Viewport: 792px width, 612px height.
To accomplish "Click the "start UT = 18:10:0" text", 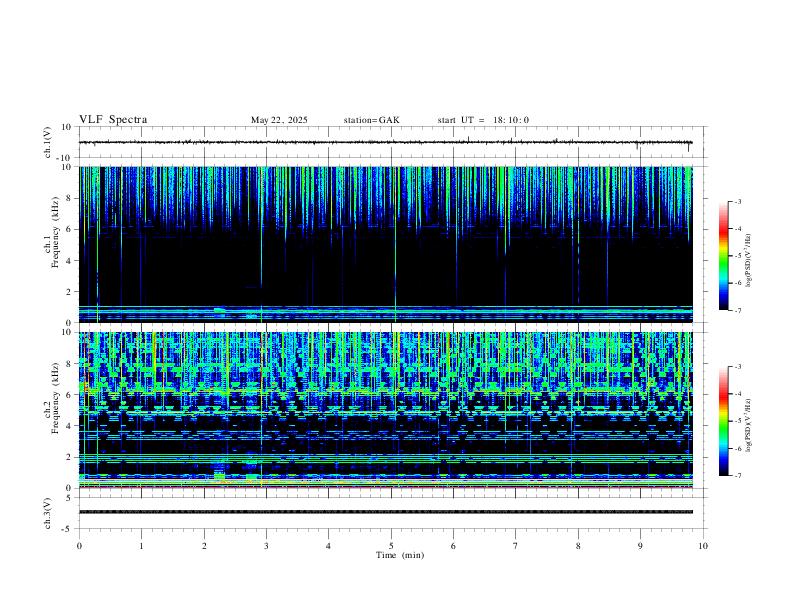I will pyautogui.click(x=483, y=120).
